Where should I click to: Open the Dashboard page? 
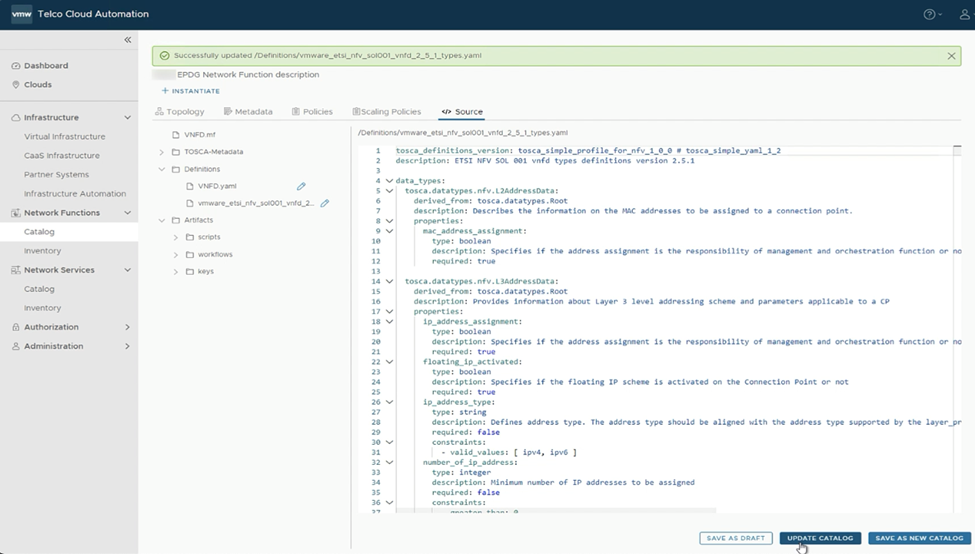tap(46, 66)
